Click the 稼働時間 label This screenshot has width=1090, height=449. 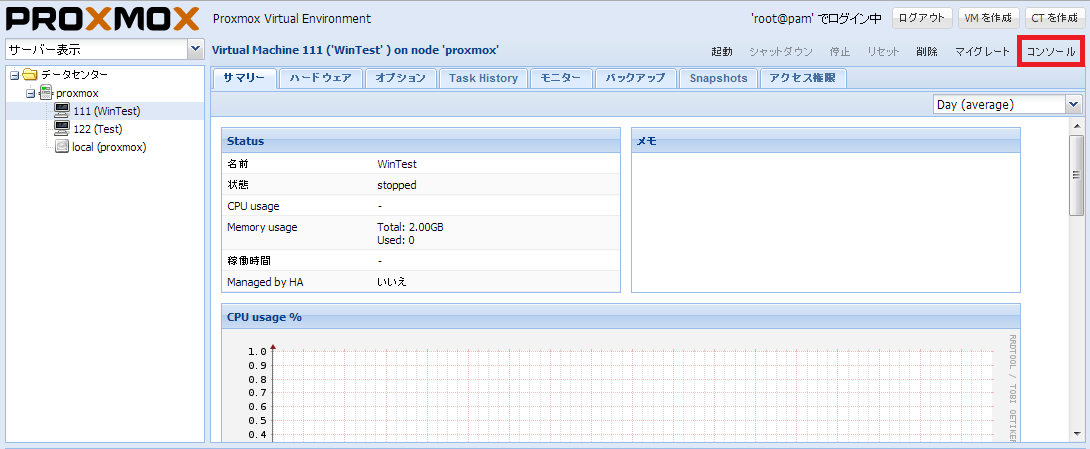pos(249,261)
